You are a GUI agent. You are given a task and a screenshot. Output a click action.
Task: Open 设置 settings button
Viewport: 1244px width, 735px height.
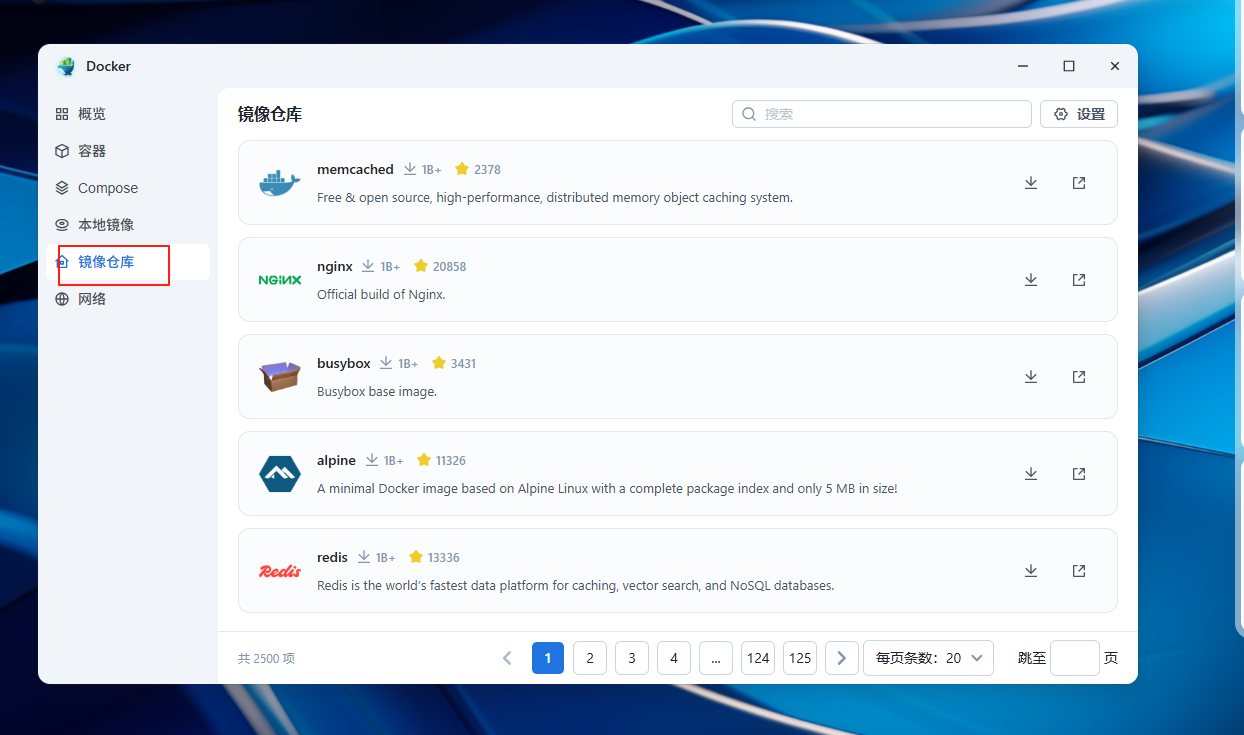[x=1079, y=114]
